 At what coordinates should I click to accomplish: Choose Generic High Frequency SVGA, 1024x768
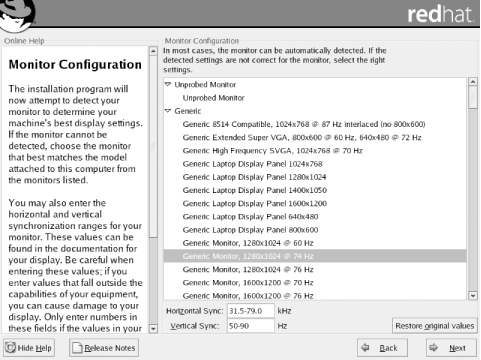[315, 151]
